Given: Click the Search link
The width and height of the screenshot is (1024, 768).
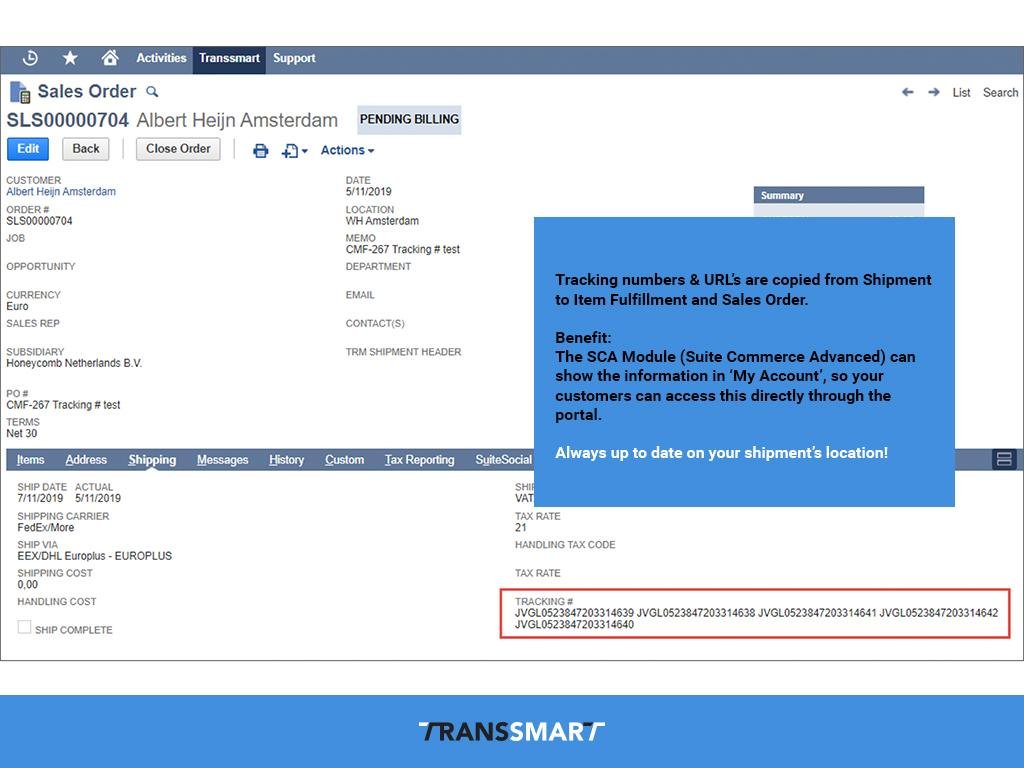Looking at the screenshot, I should [x=1000, y=93].
